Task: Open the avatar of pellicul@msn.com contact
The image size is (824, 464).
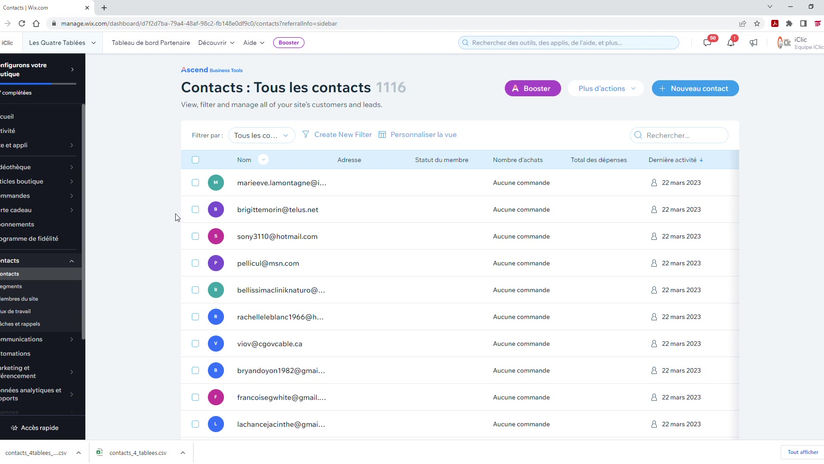Action: click(x=215, y=263)
